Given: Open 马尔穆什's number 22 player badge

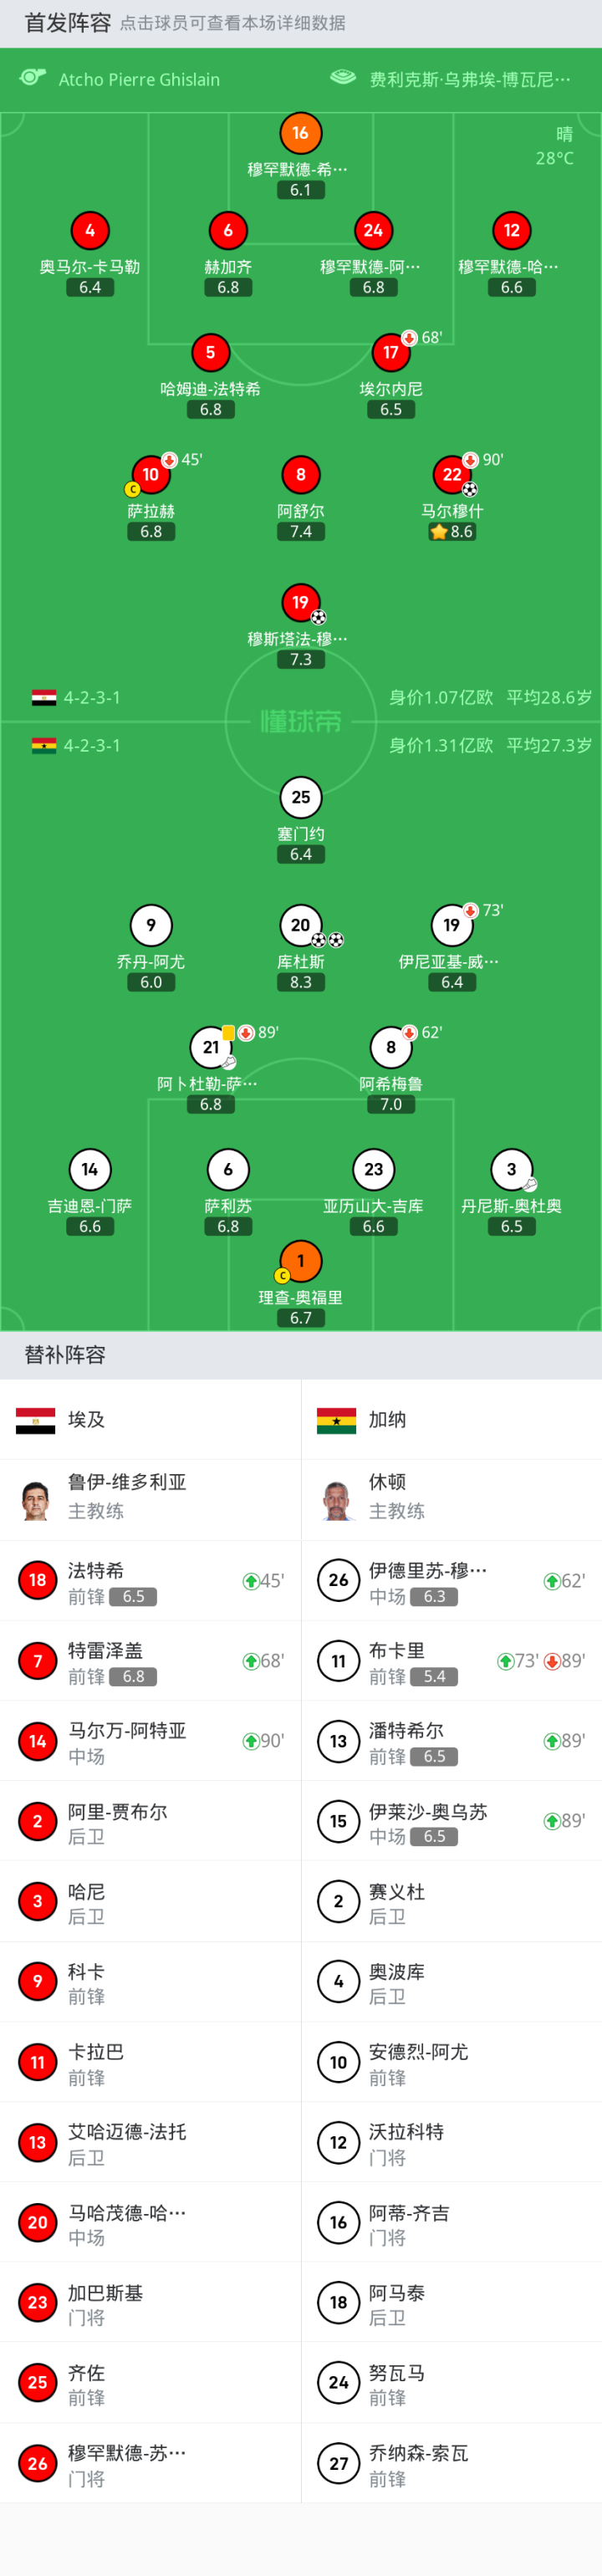Looking at the screenshot, I should pos(452,475).
